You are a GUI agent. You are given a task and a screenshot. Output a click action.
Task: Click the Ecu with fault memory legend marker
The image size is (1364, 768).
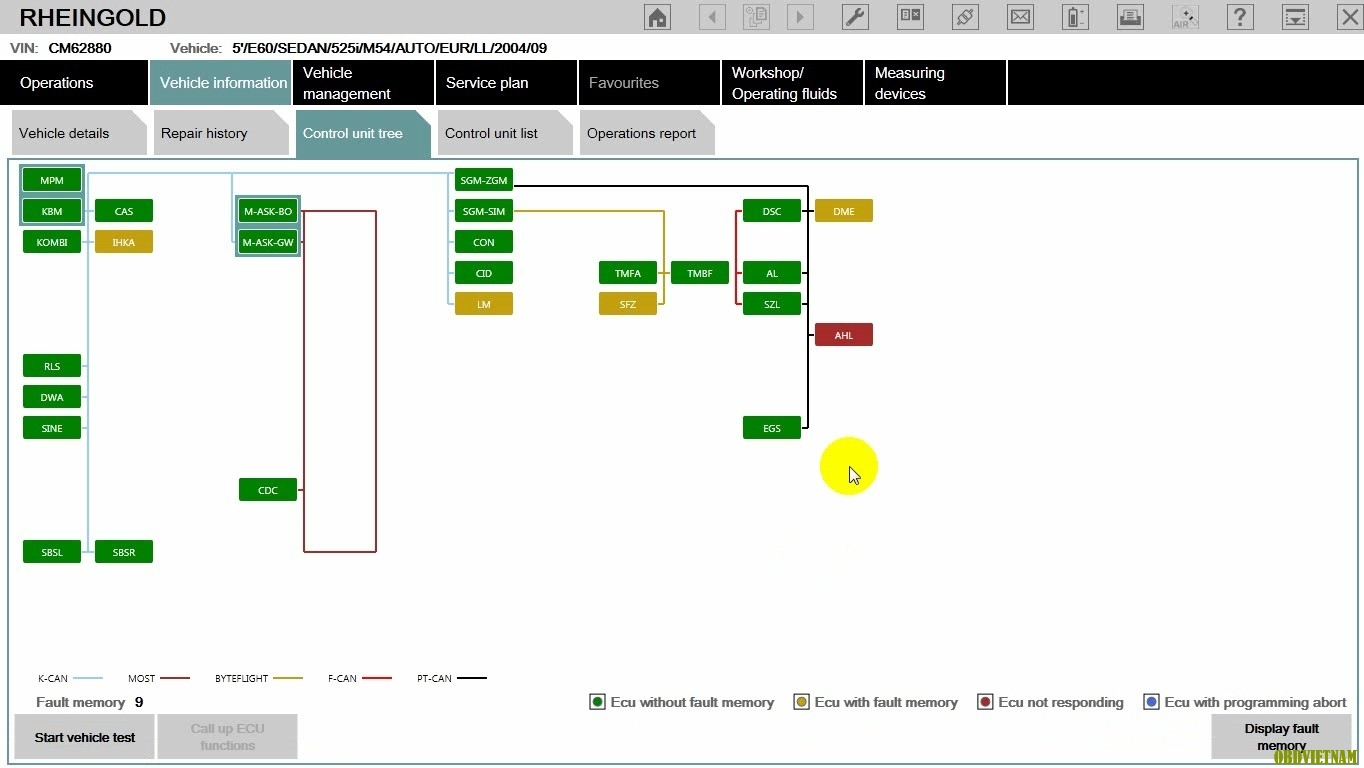pyautogui.click(x=801, y=702)
